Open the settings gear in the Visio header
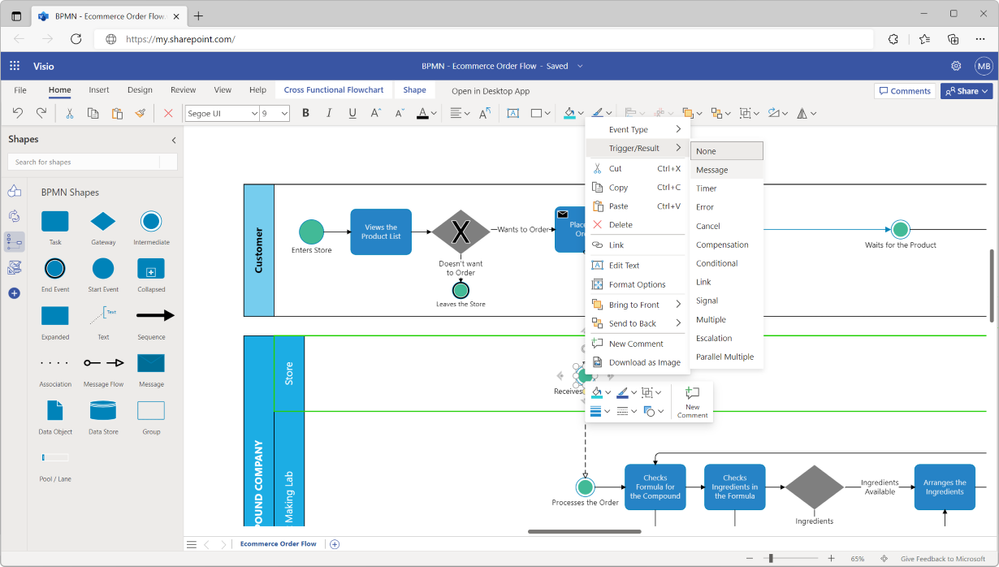The width and height of the screenshot is (999, 567). [956, 66]
